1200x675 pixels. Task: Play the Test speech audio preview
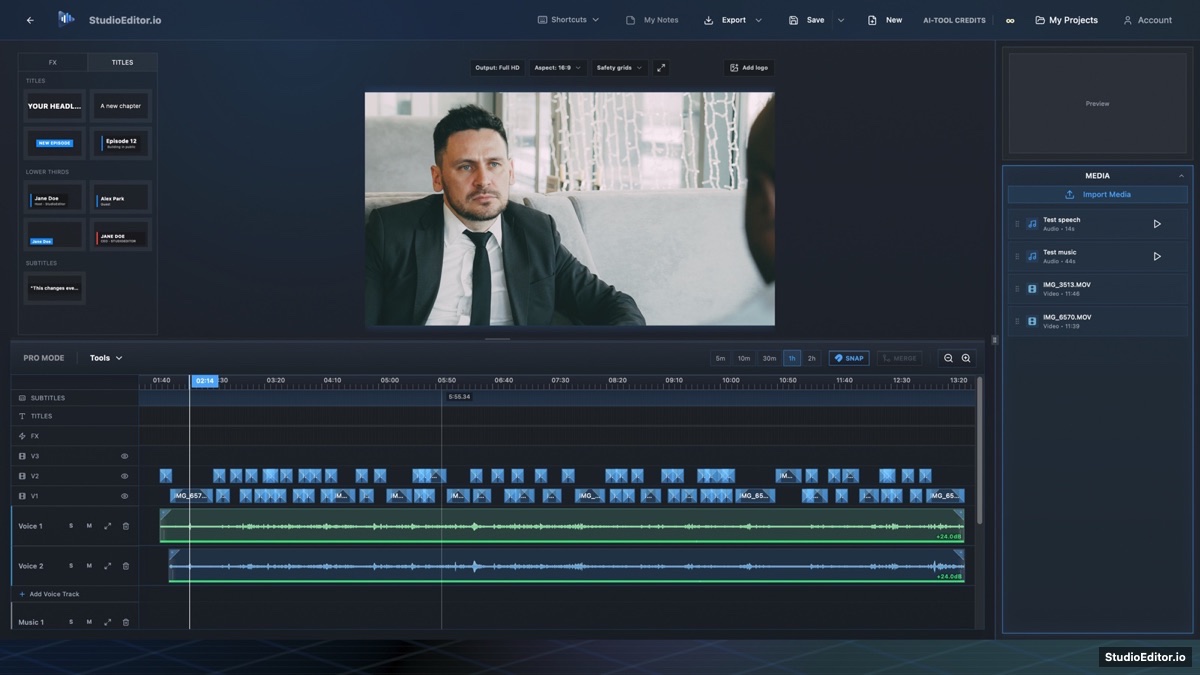[x=1157, y=224]
